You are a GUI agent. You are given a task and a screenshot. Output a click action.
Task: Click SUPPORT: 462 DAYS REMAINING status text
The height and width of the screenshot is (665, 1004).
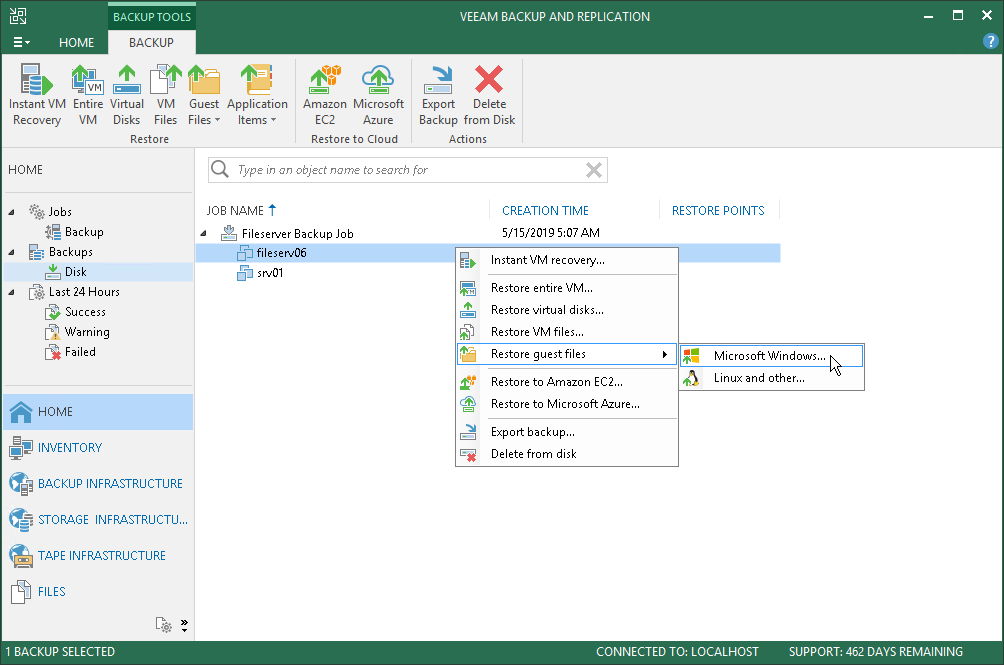(875, 652)
